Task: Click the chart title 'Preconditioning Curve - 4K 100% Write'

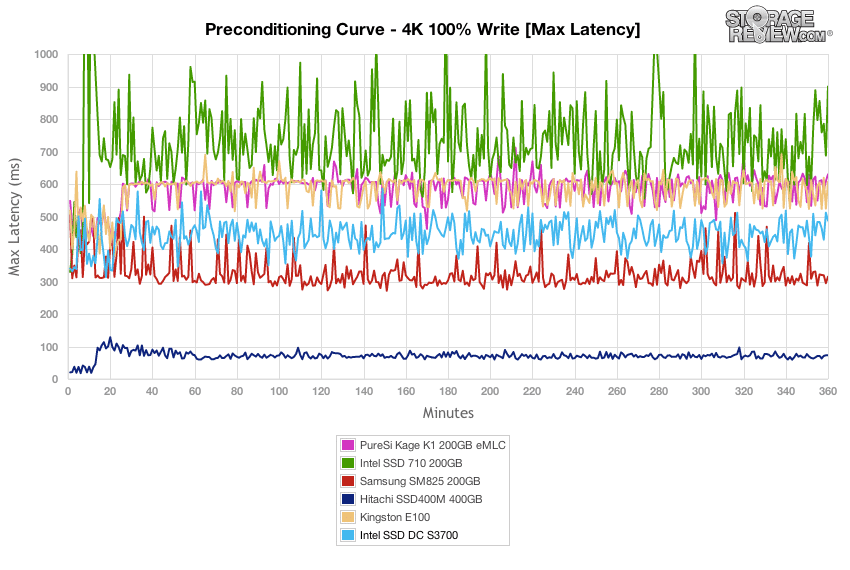Action: [362, 29]
